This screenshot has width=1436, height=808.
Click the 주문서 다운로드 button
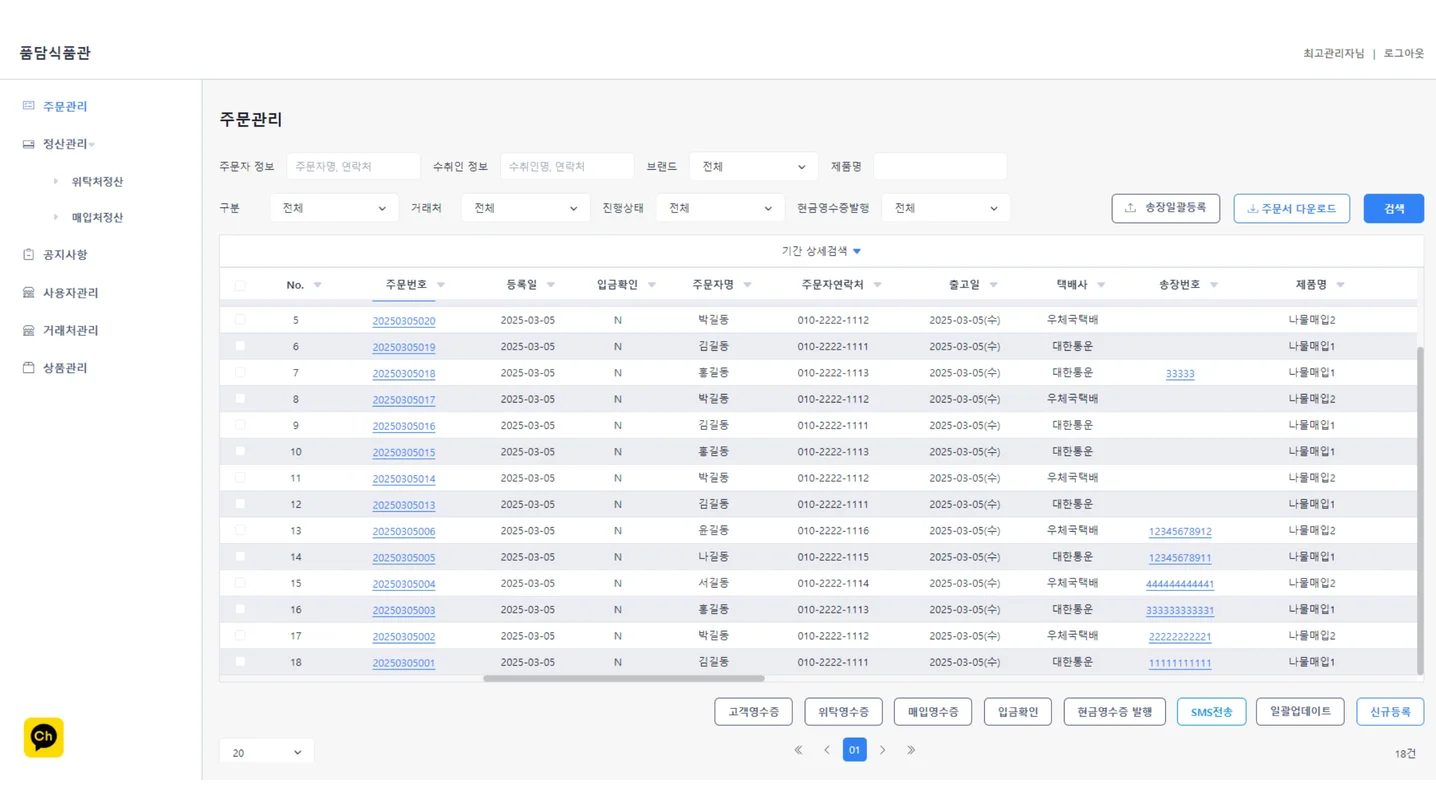tap(1291, 208)
